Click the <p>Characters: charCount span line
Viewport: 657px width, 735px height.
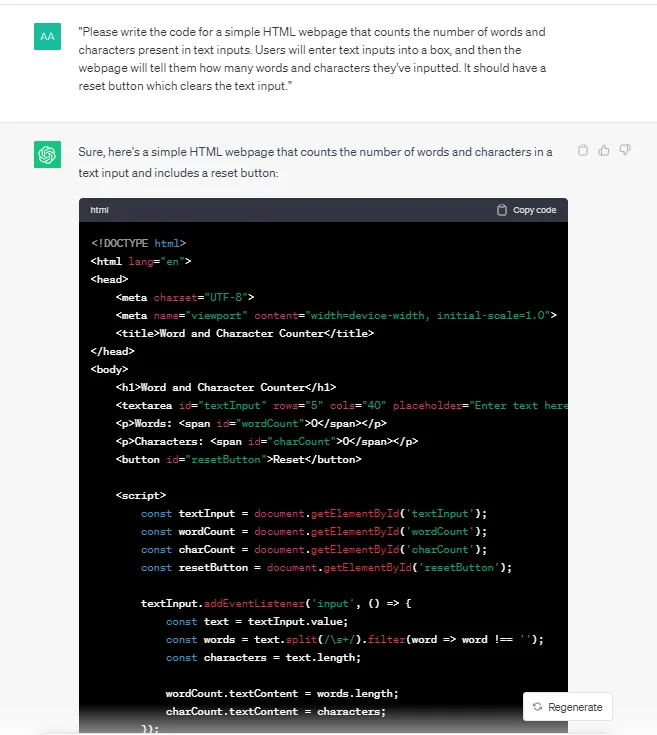(267, 442)
